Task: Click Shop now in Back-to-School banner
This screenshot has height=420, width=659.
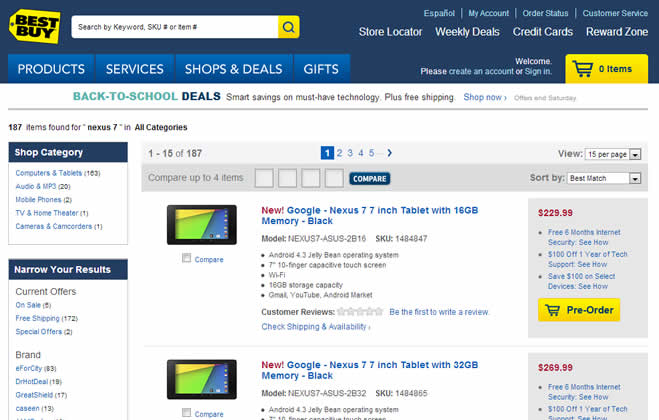Action: point(485,97)
